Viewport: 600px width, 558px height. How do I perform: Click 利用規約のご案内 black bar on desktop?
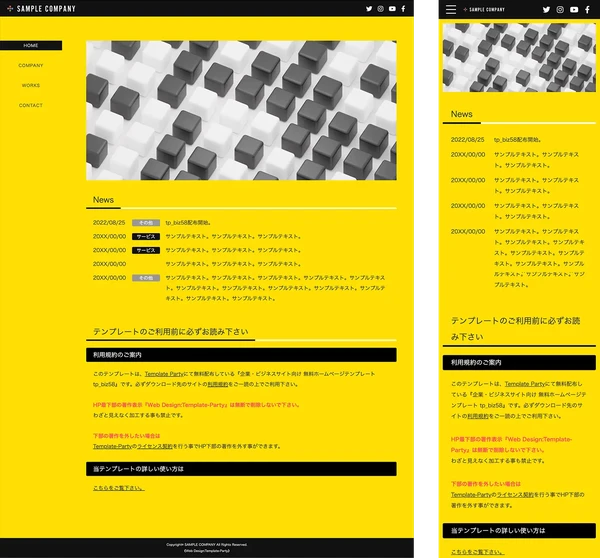241,355
